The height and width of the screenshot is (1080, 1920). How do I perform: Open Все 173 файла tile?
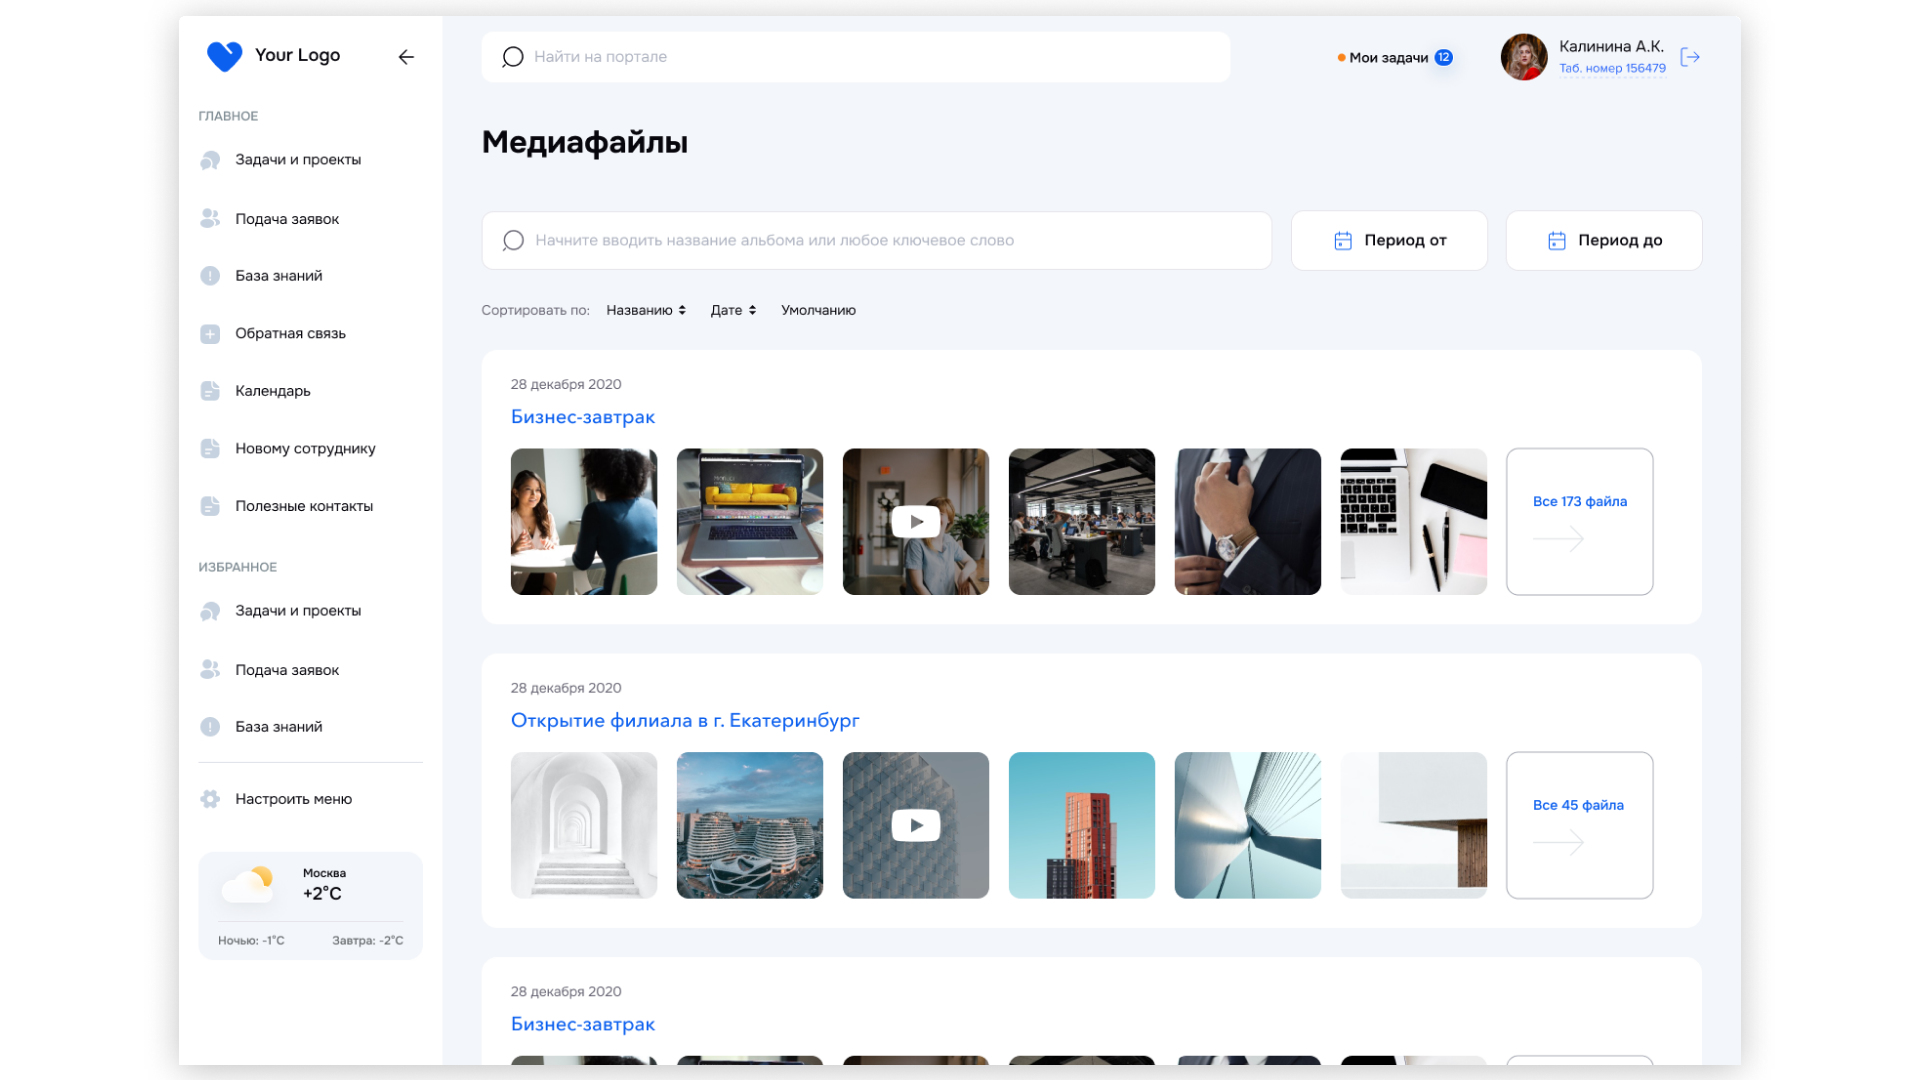1579,522
